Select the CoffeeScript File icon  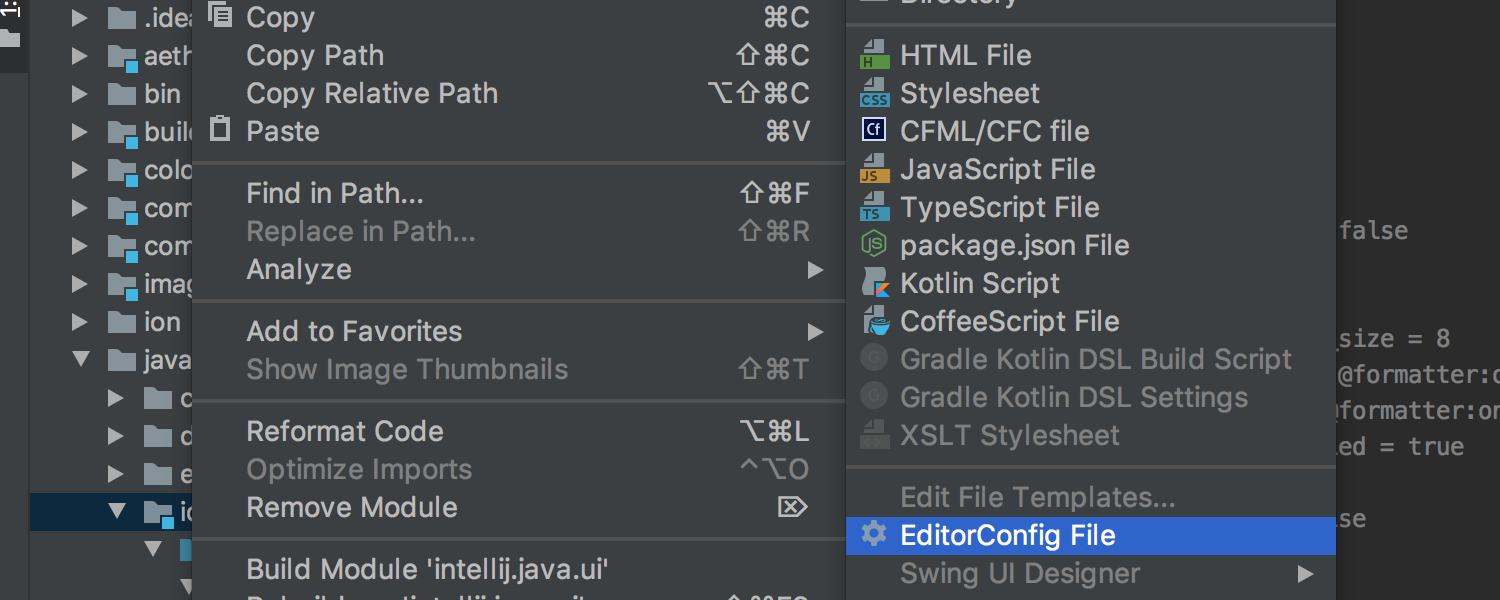tap(874, 321)
